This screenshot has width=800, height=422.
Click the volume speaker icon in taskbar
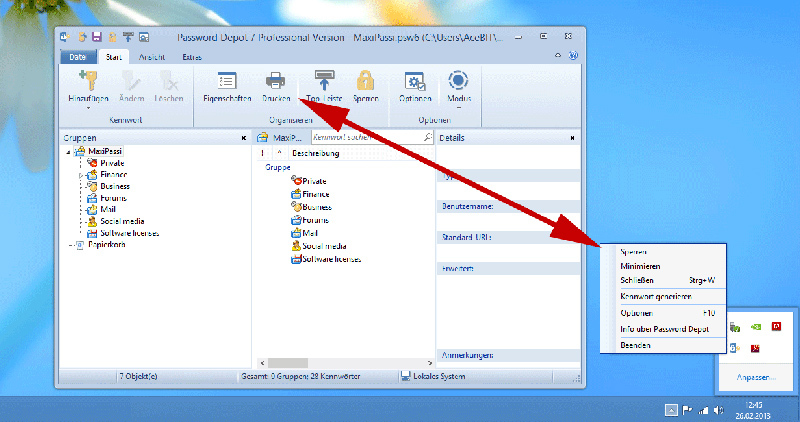click(x=719, y=410)
